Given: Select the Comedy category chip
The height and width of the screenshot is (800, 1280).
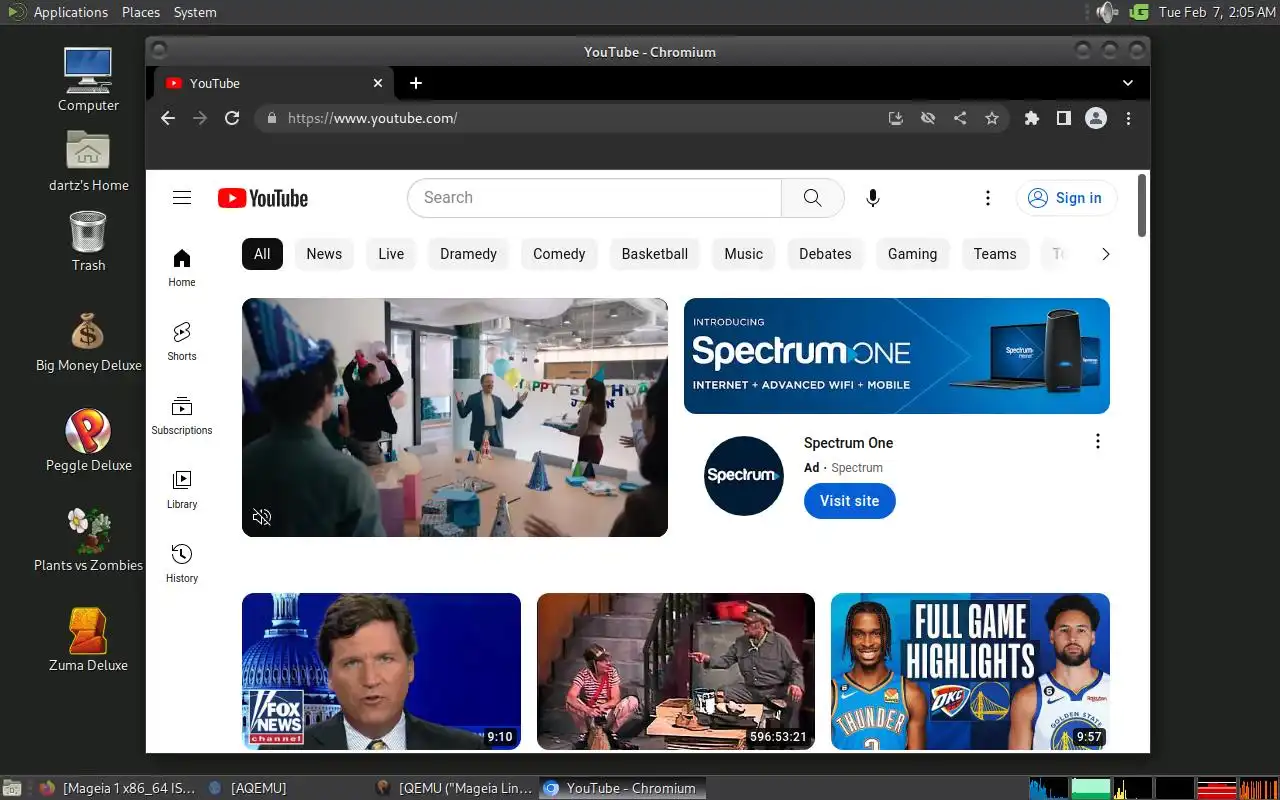Looking at the screenshot, I should pos(559,254).
